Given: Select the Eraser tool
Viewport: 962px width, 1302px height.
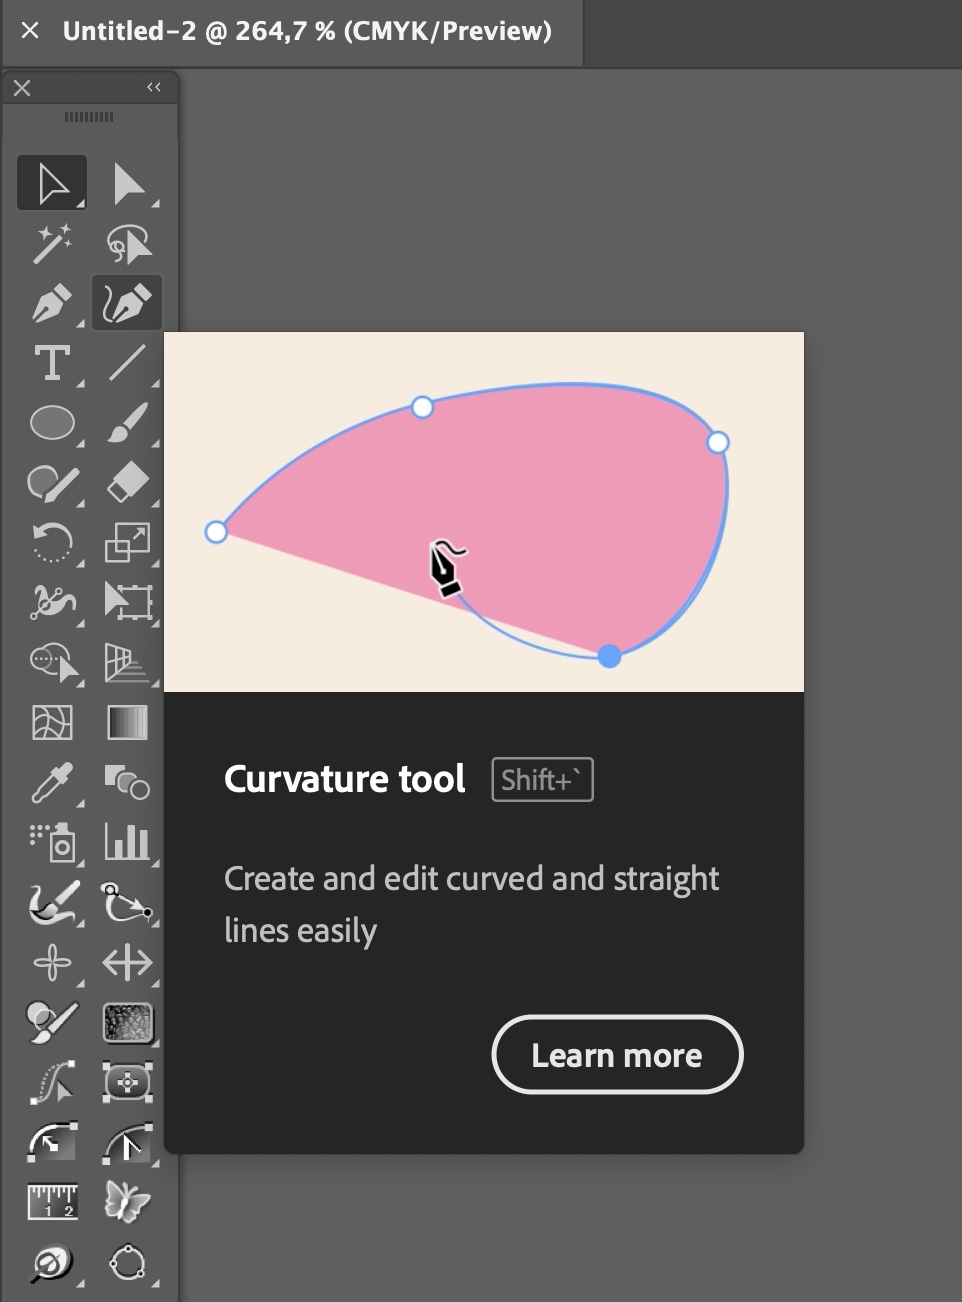Looking at the screenshot, I should pos(127,483).
